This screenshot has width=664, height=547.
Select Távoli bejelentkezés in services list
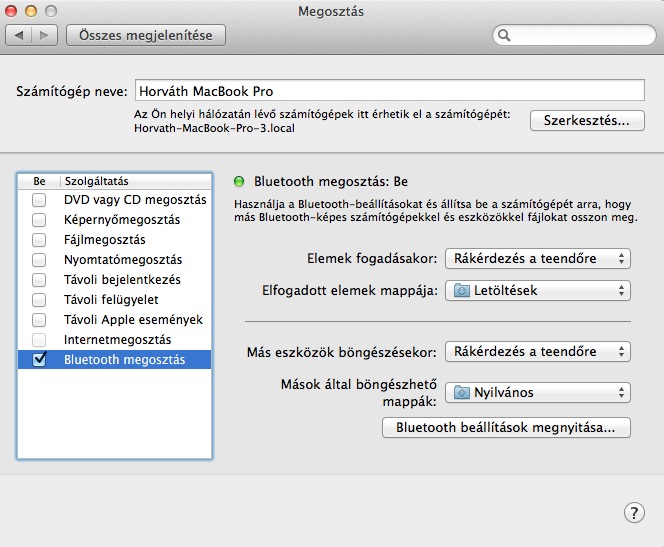pyautogui.click(x=114, y=279)
